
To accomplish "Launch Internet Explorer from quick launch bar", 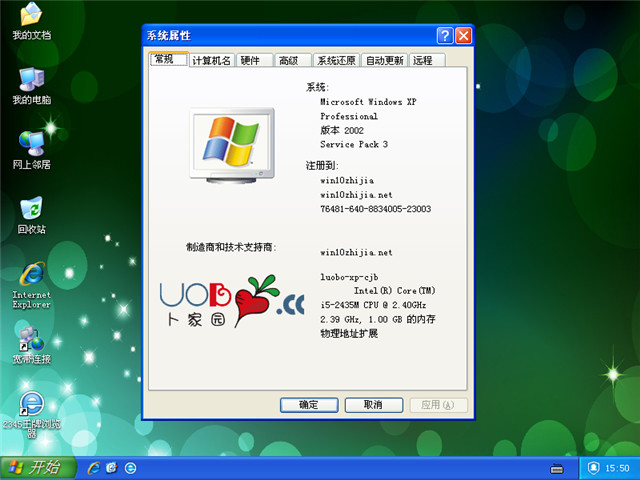I will 93,468.
